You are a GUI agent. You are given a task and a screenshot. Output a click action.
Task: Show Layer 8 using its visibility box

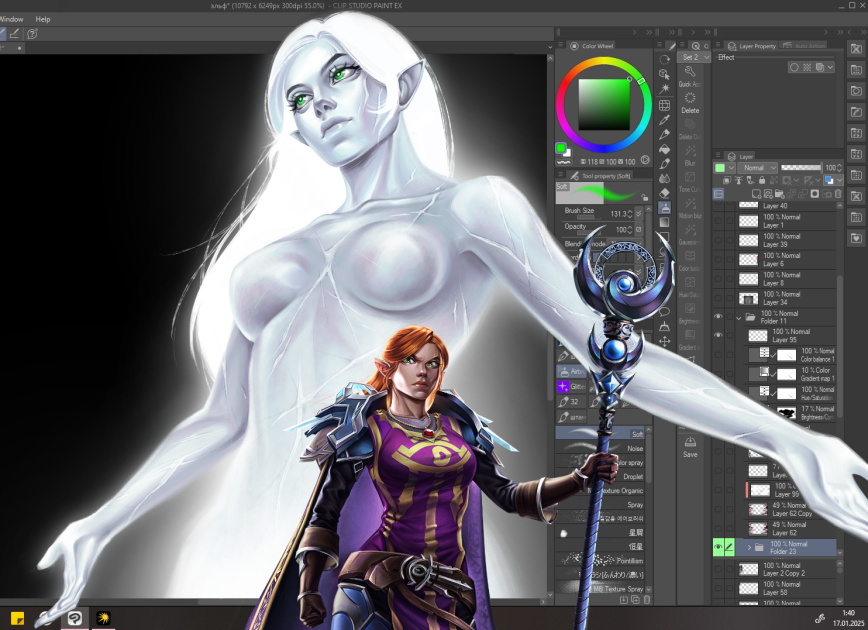click(718, 278)
